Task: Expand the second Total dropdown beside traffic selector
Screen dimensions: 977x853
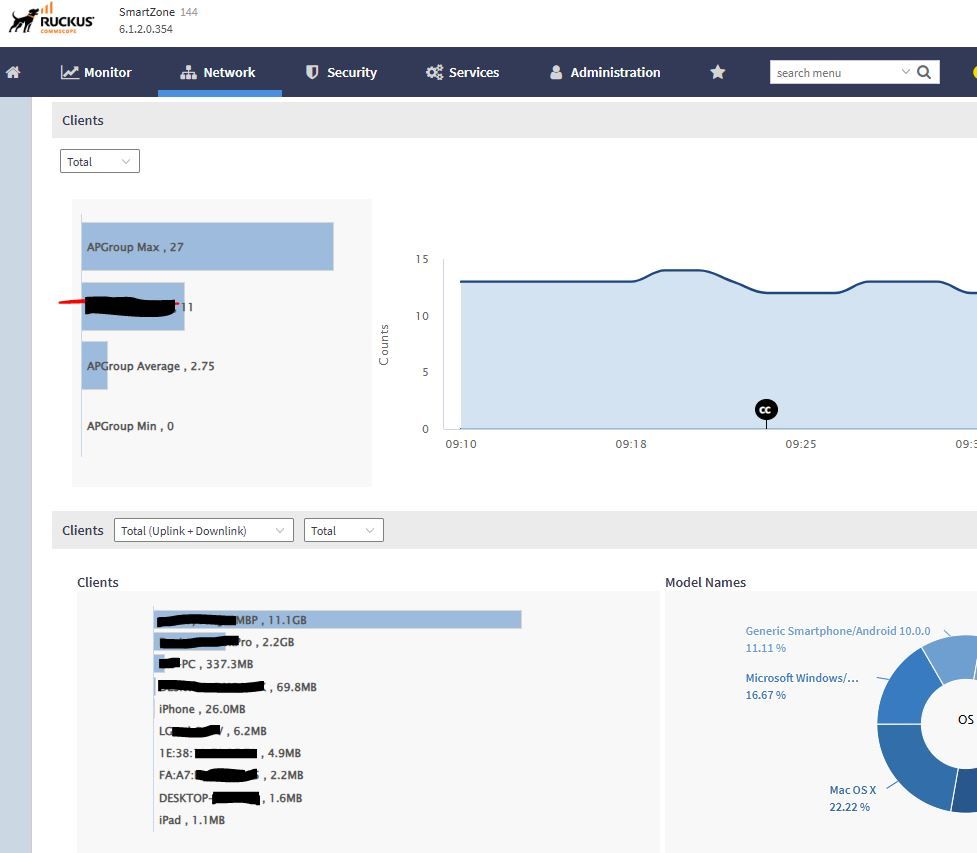Action: point(343,530)
